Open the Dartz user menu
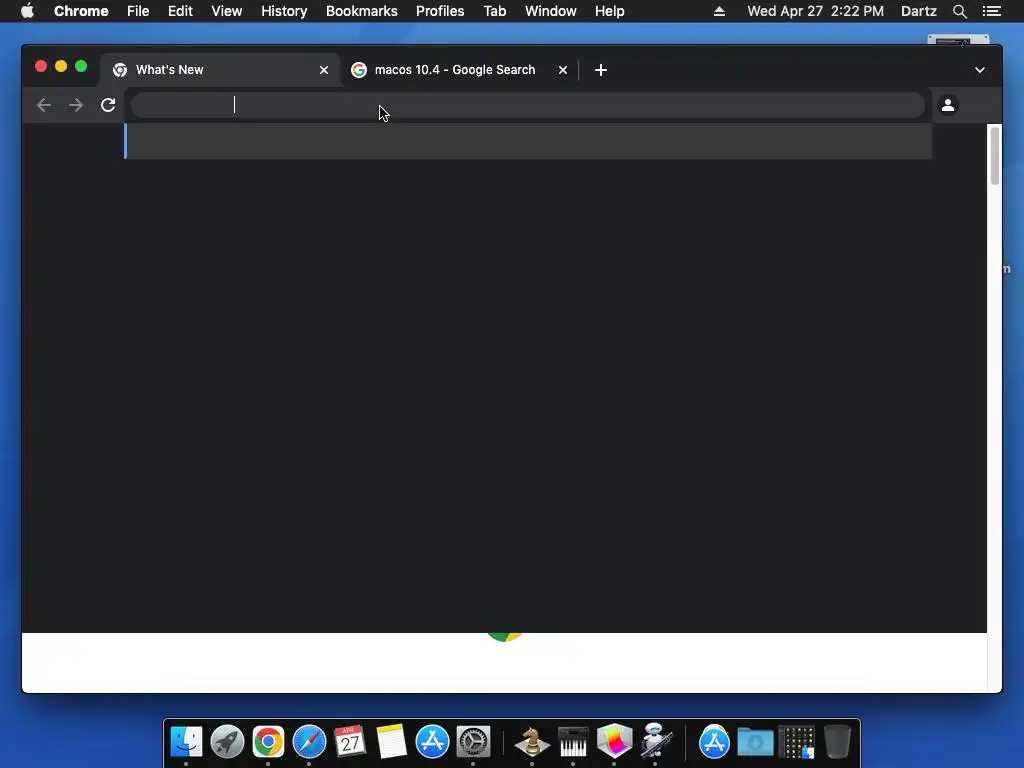The height and width of the screenshot is (768, 1024). (919, 11)
